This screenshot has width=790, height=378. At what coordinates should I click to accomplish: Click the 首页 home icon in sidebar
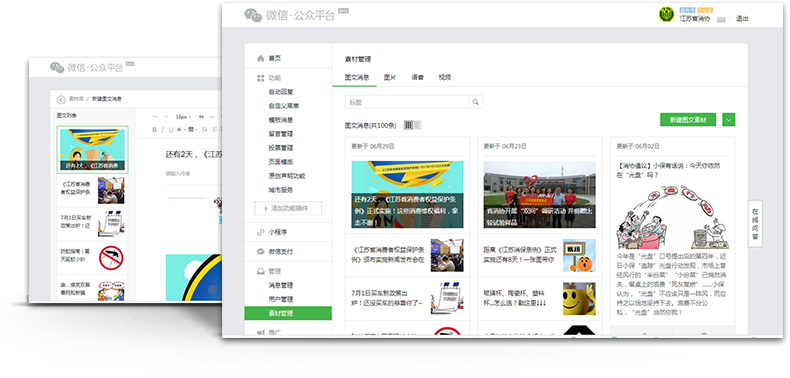tap(260, 58)
